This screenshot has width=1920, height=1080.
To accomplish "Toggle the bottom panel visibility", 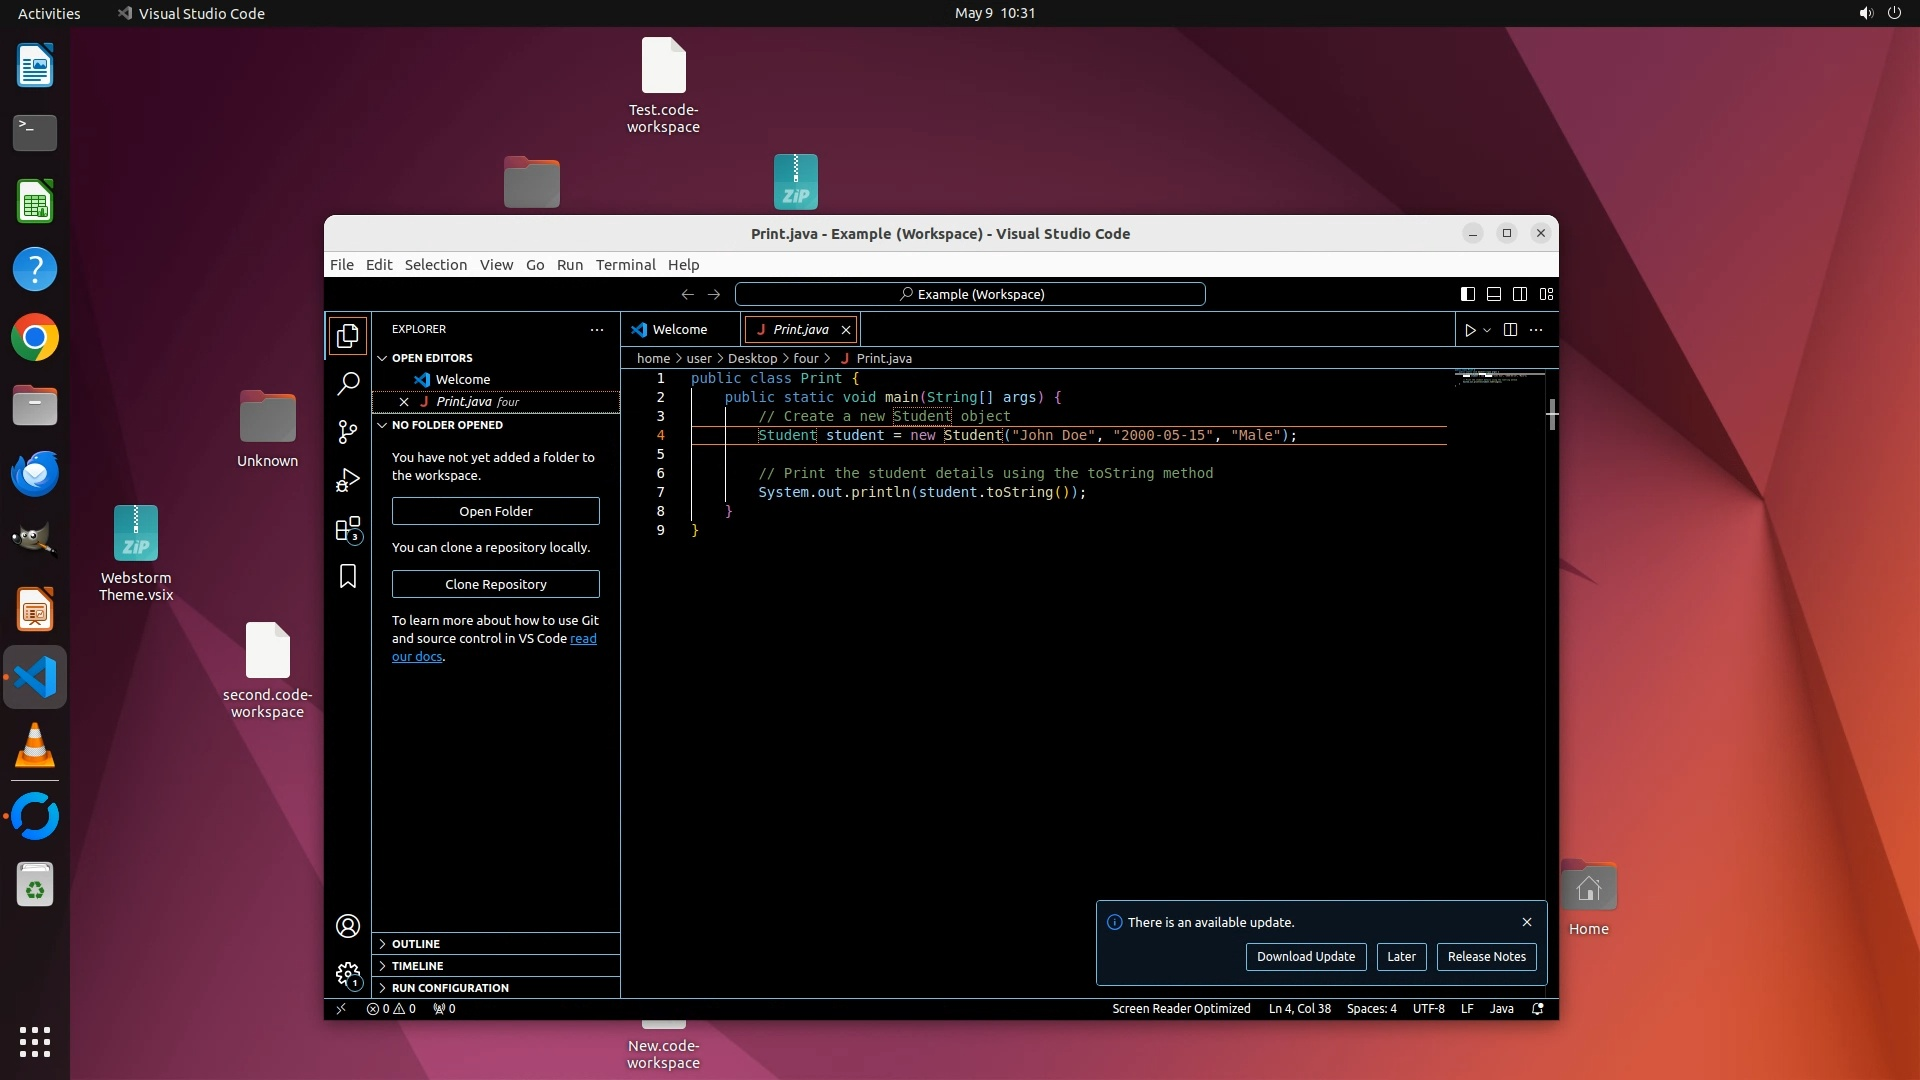I will (1493, 294).
